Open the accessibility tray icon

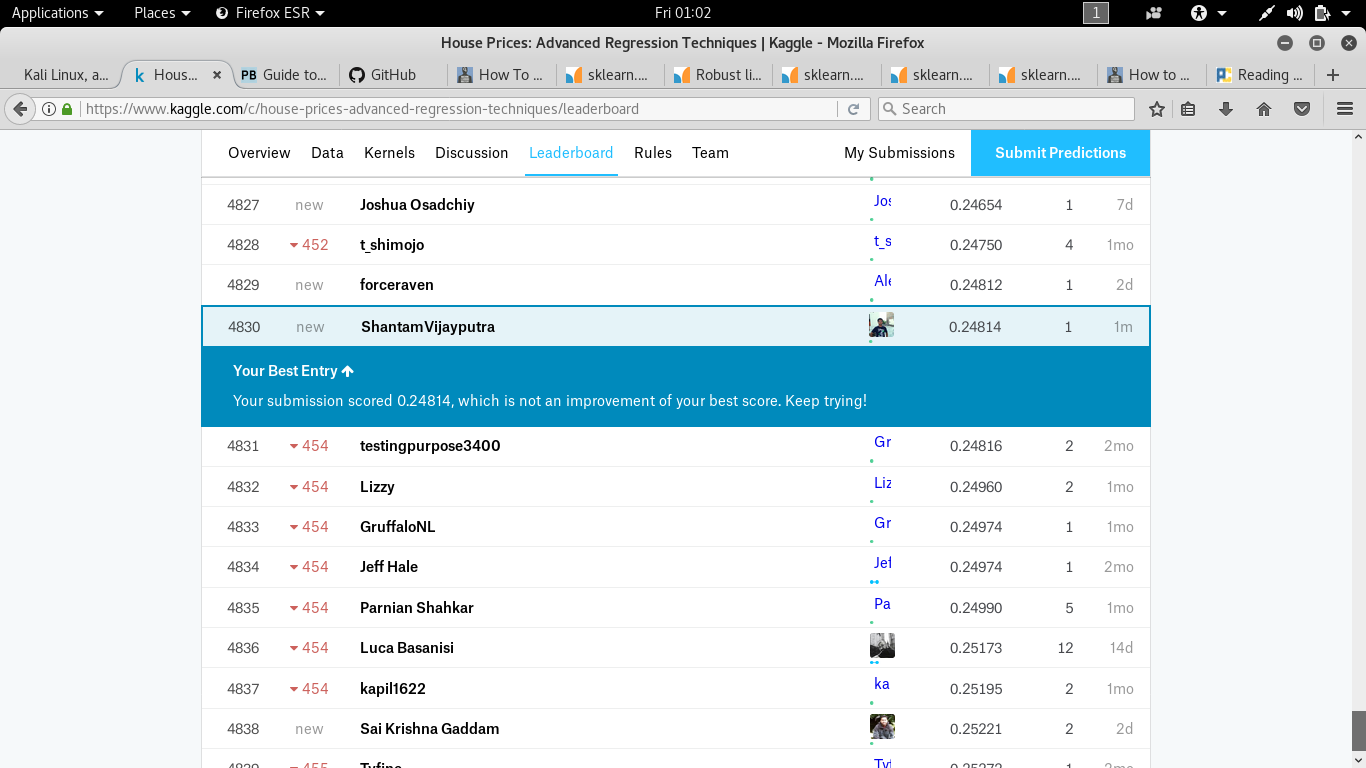1199,13
